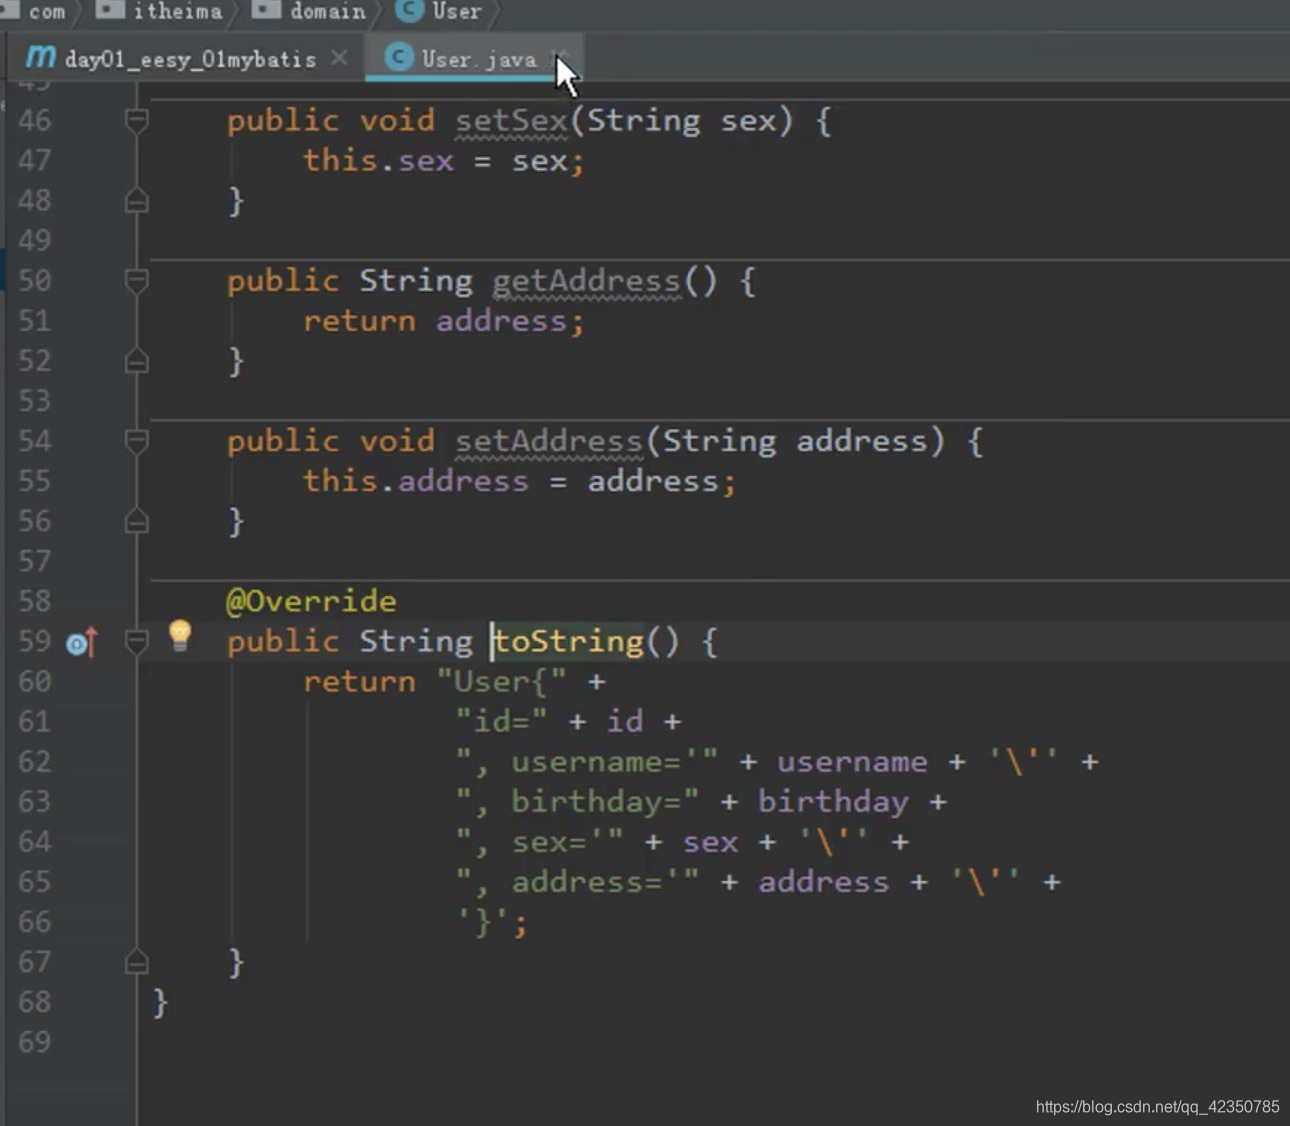Screen dimensions: 1290x1126
Task: Open the lightbulb intention actions
Action: click(x=180, y=635)
